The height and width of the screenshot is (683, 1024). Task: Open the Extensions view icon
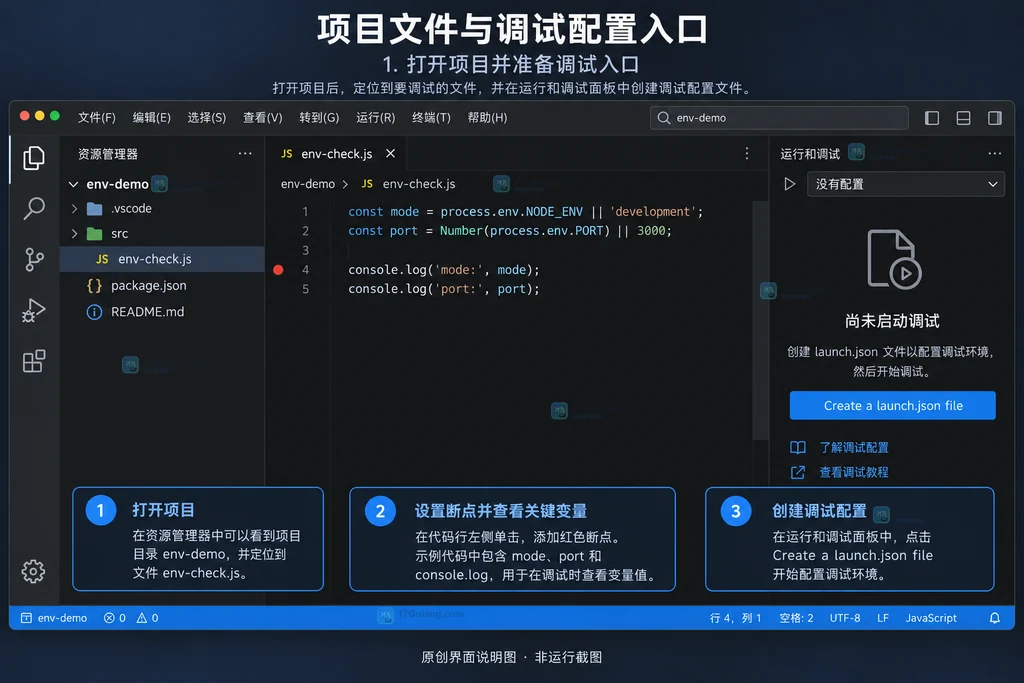pos(33,361)
